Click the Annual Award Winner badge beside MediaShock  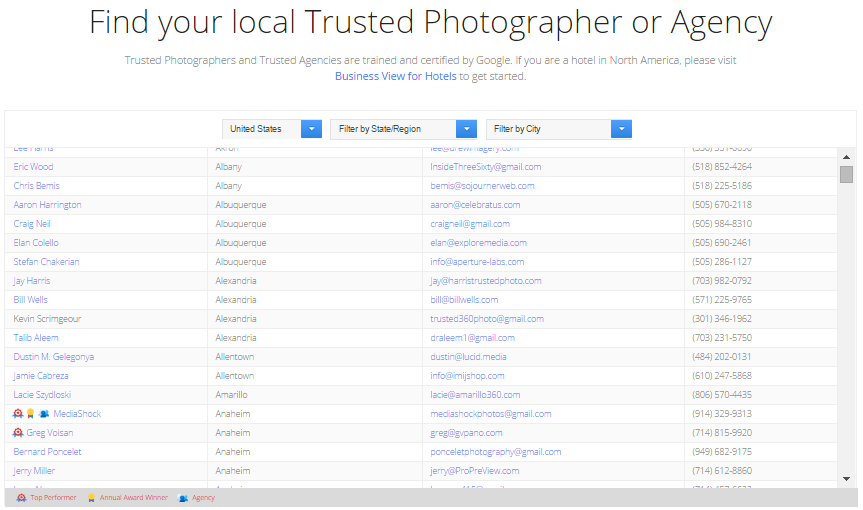point(31,414)
